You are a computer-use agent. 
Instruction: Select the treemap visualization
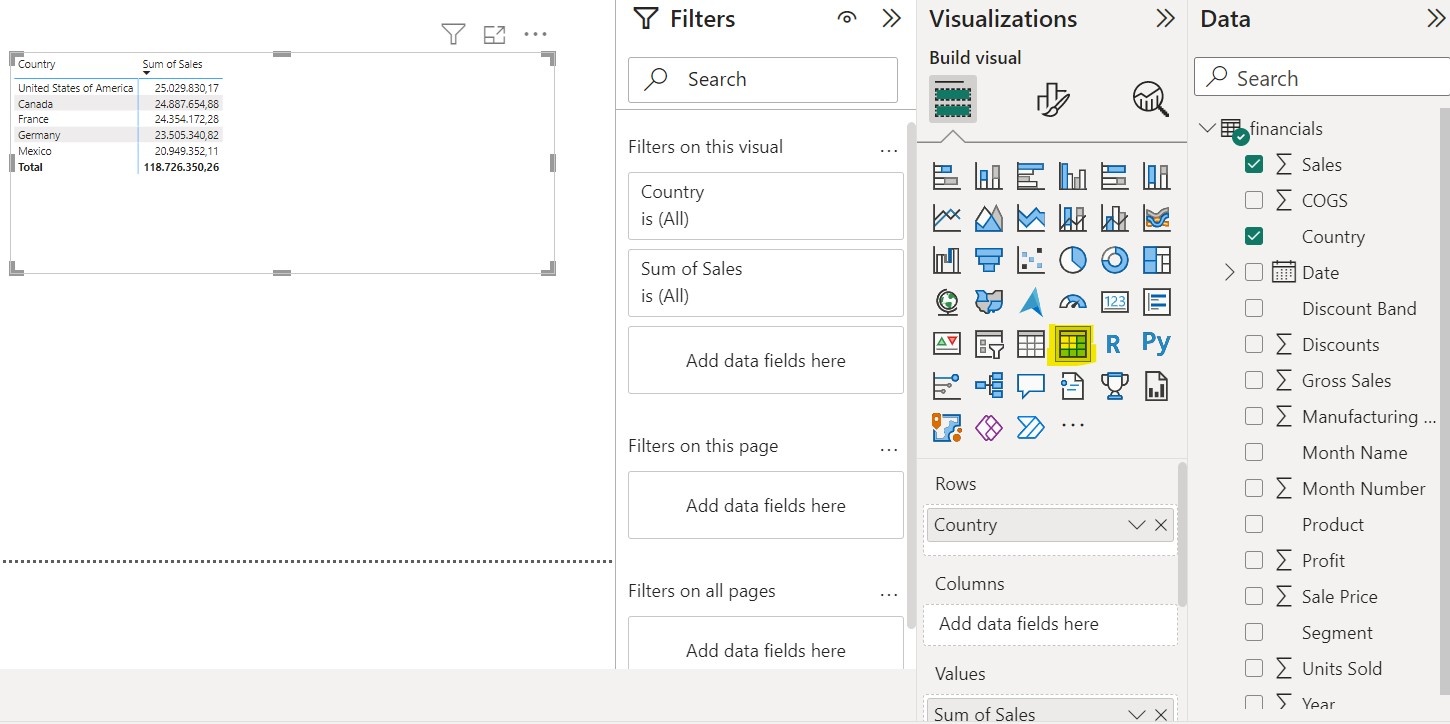coord(1156,260)
